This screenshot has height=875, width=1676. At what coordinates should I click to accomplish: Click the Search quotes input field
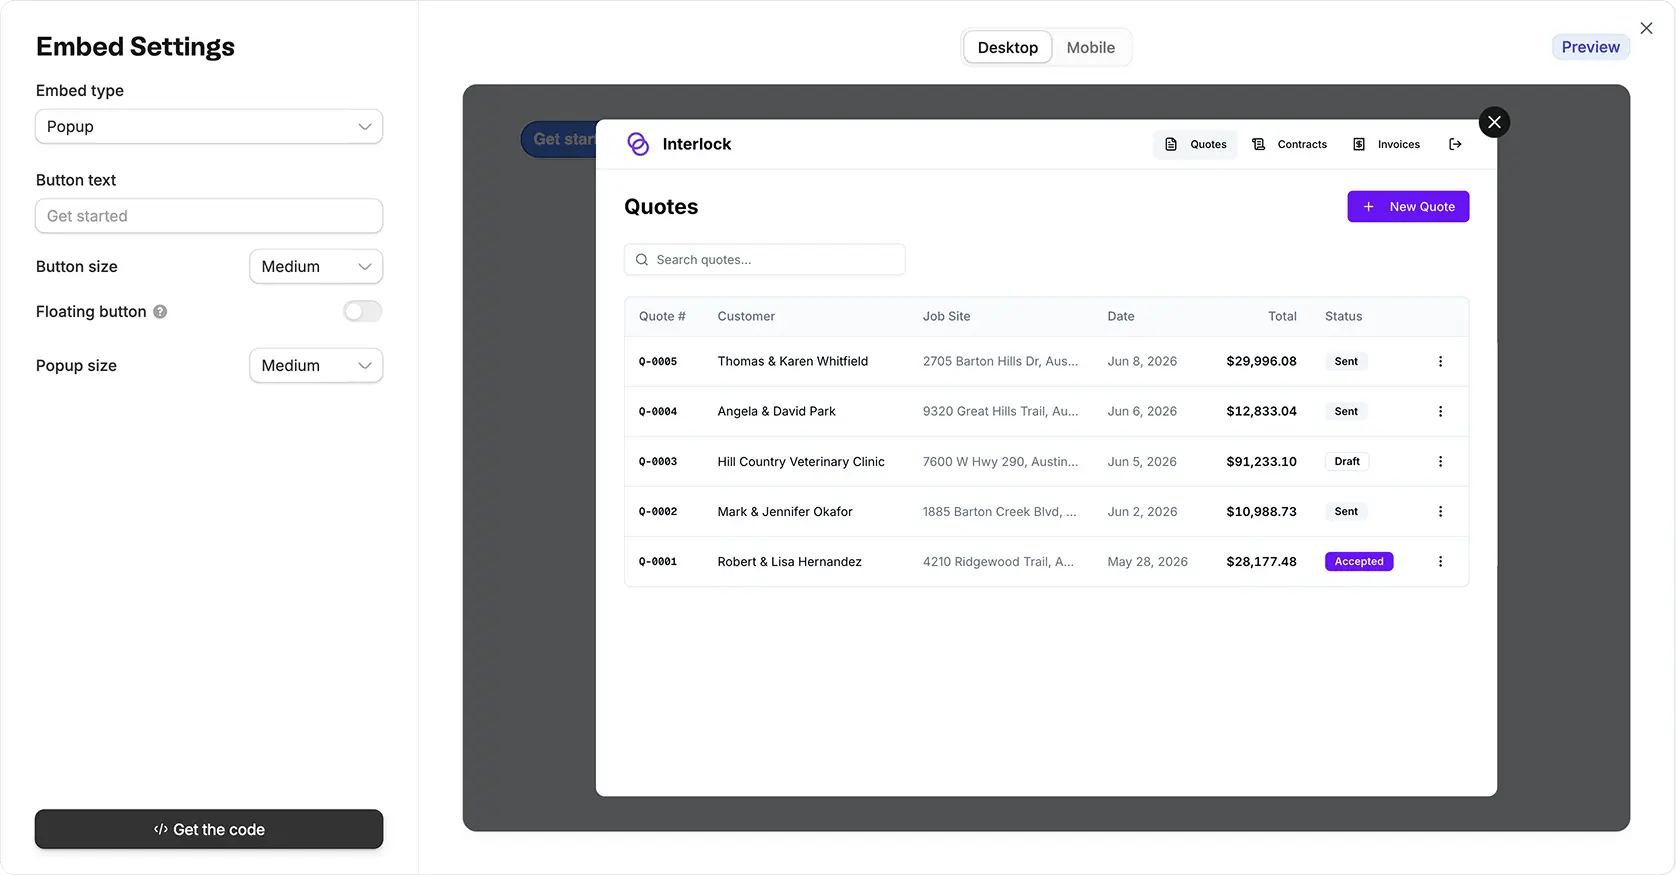coord(765,260)
